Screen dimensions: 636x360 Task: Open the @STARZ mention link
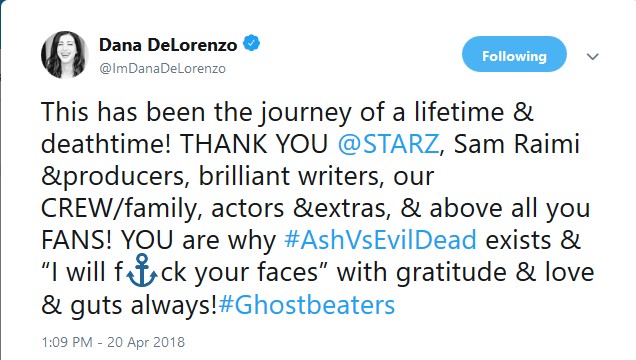[388, 144]
